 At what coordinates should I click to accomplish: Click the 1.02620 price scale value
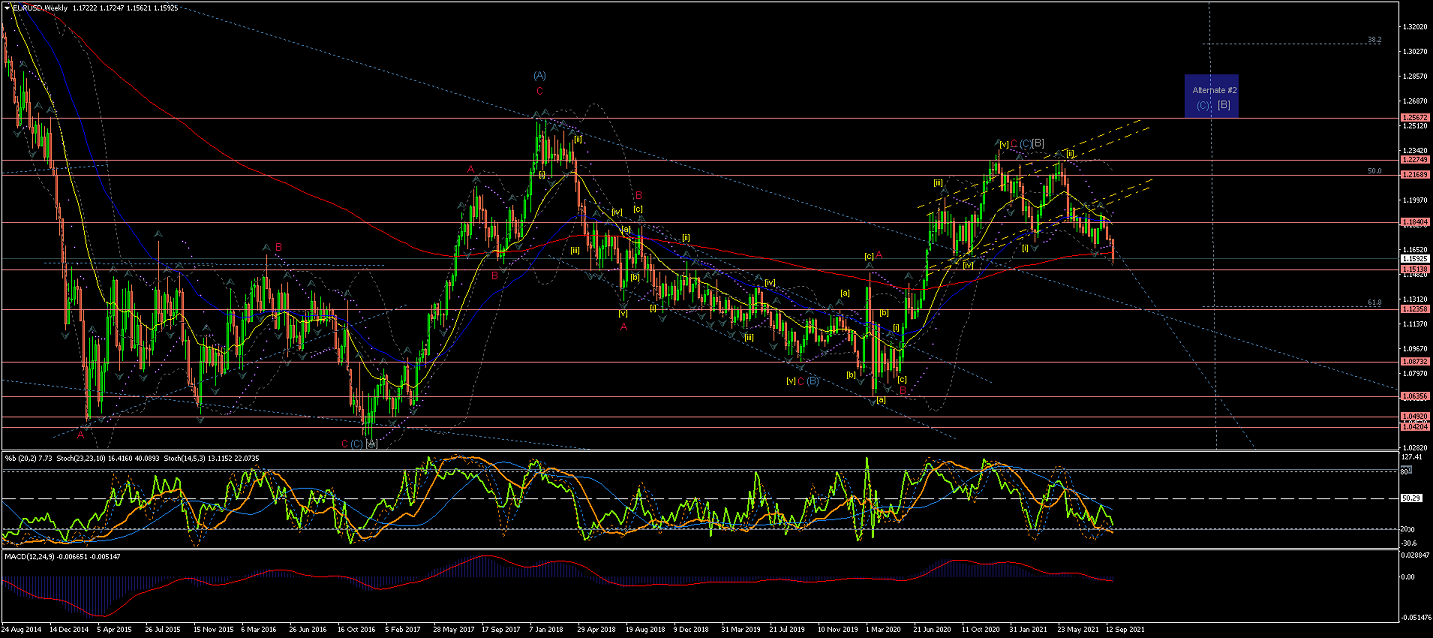[x=1414, y=448]
